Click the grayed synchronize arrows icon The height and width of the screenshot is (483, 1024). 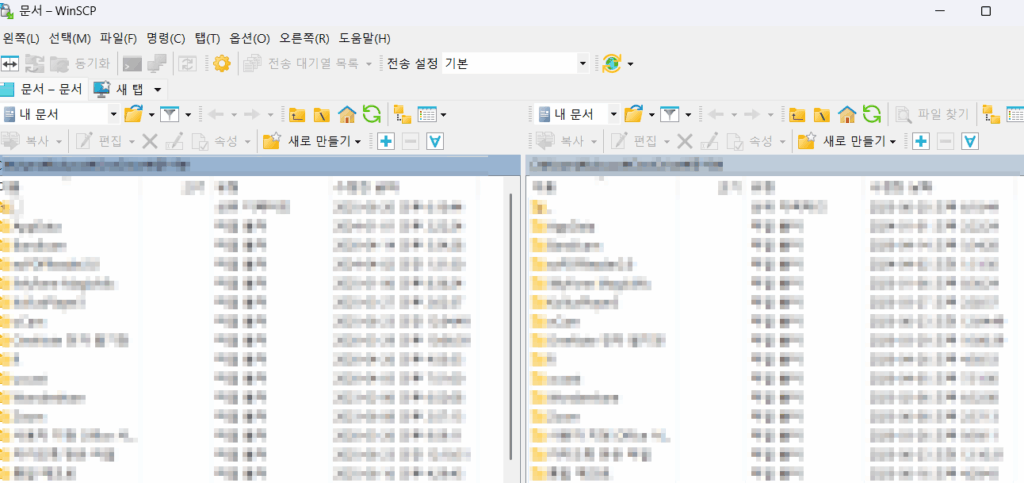34,64
